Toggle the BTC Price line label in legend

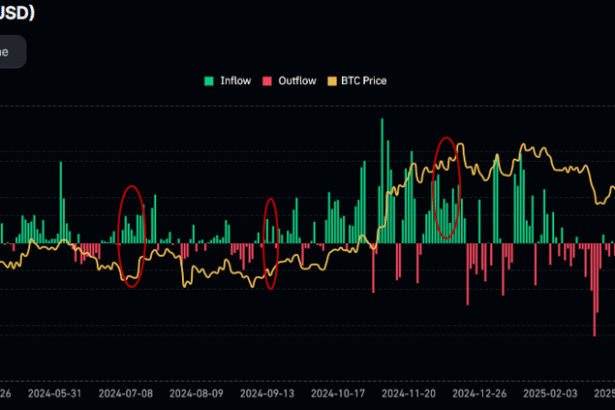click(363, 81)
